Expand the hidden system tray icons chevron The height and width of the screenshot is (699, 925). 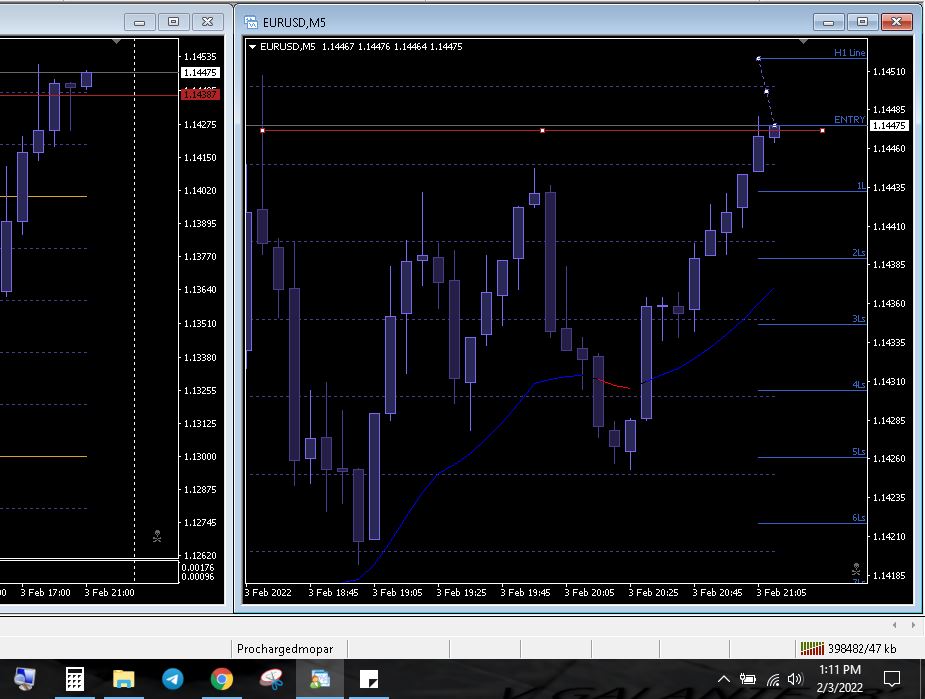725,679
